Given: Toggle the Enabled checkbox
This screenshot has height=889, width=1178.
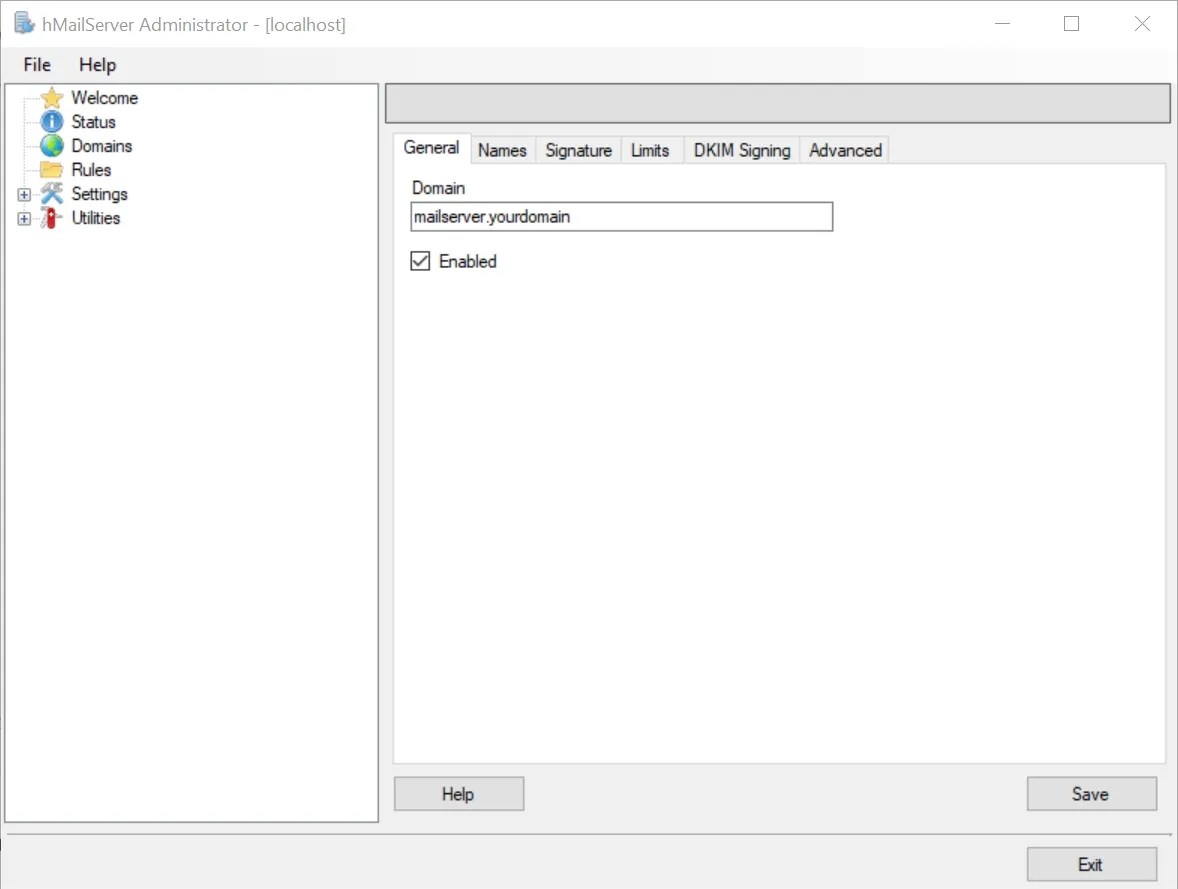Looking at the screenshot, I should tap(420, 261).
